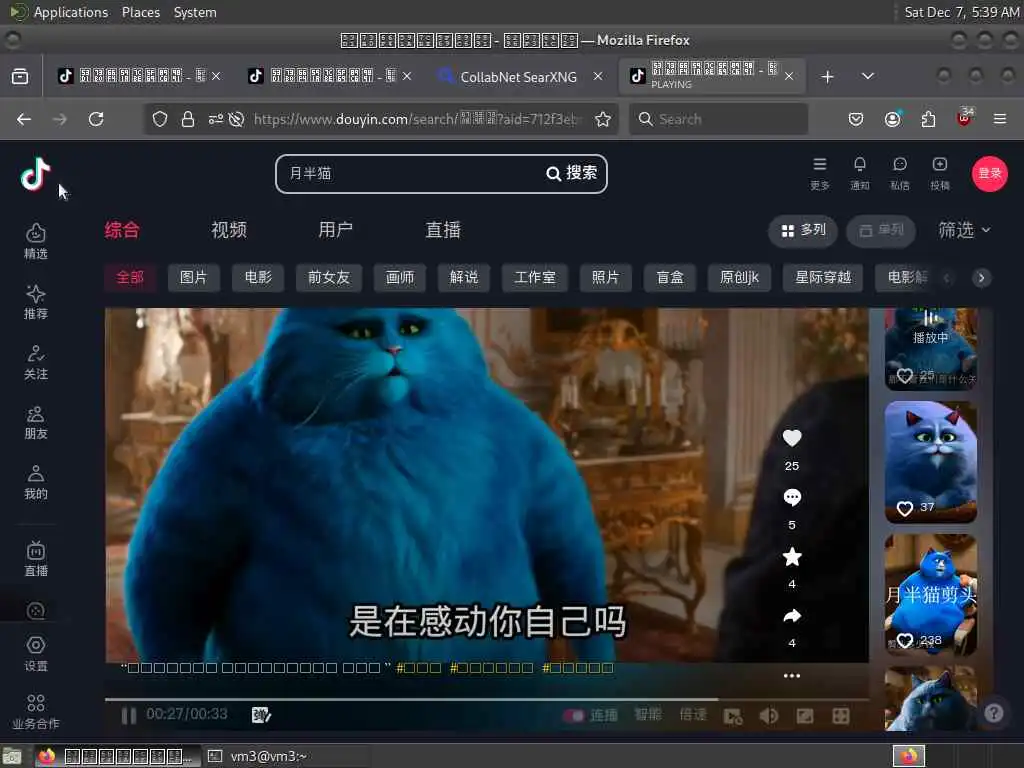Open the 直播 live sidebar icon
This screenshot has height=768, width=1024.
tap(35, 559)
